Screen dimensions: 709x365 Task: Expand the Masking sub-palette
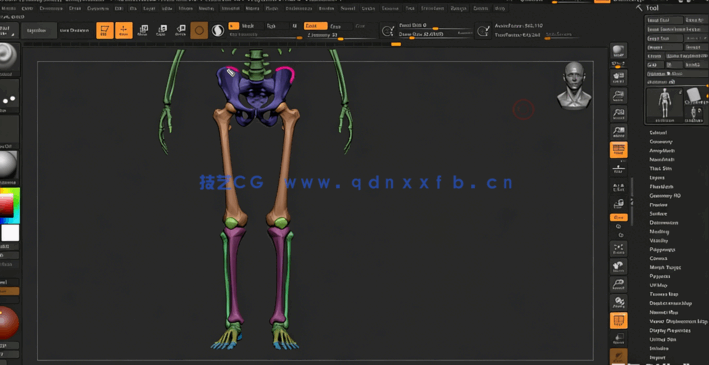pos(659,232)
